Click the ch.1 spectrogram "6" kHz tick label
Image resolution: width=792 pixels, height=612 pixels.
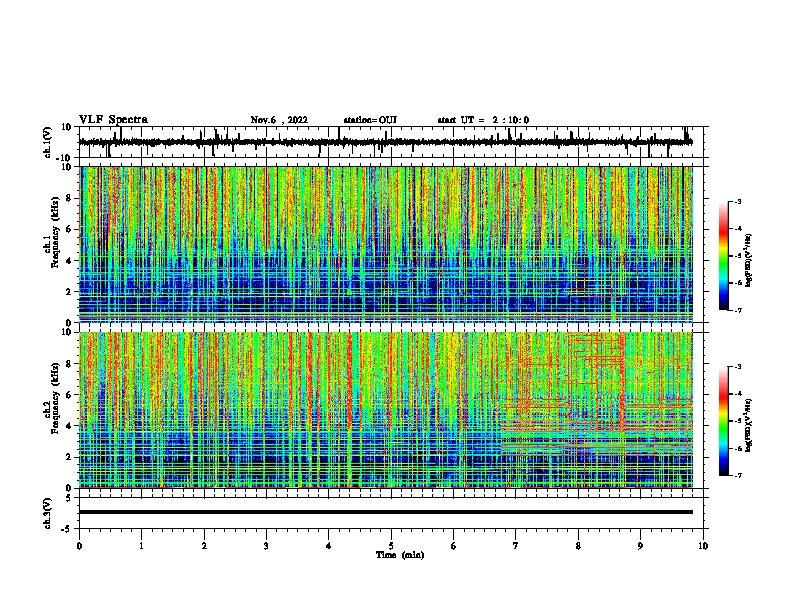coord(69,230)
